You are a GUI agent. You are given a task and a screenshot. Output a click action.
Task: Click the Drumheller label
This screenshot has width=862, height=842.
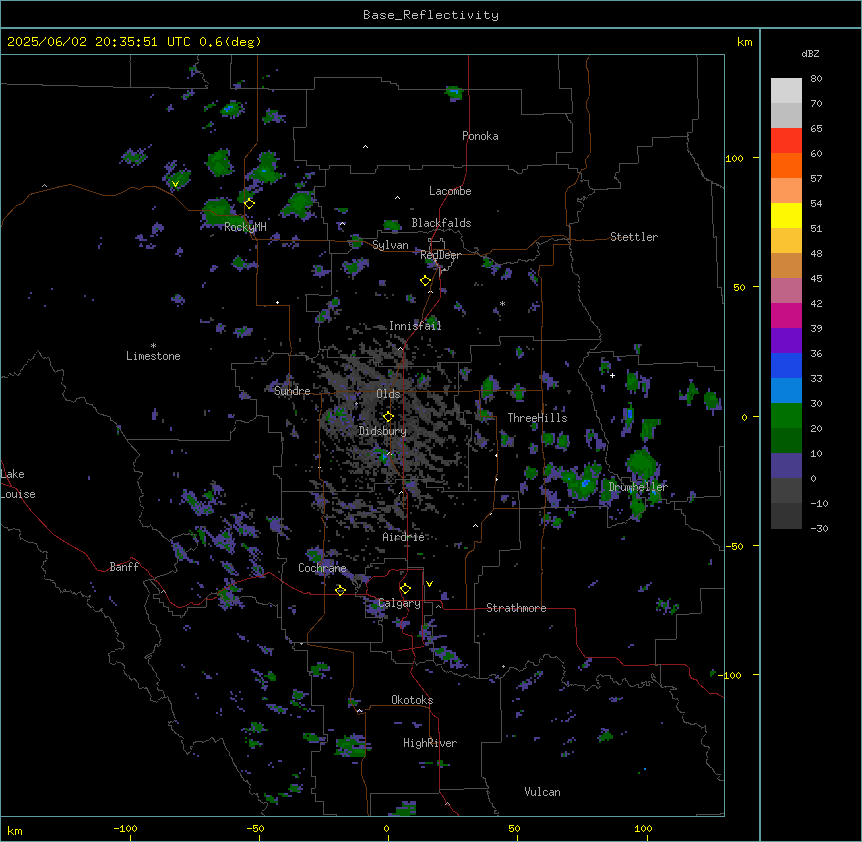point(638,487)
